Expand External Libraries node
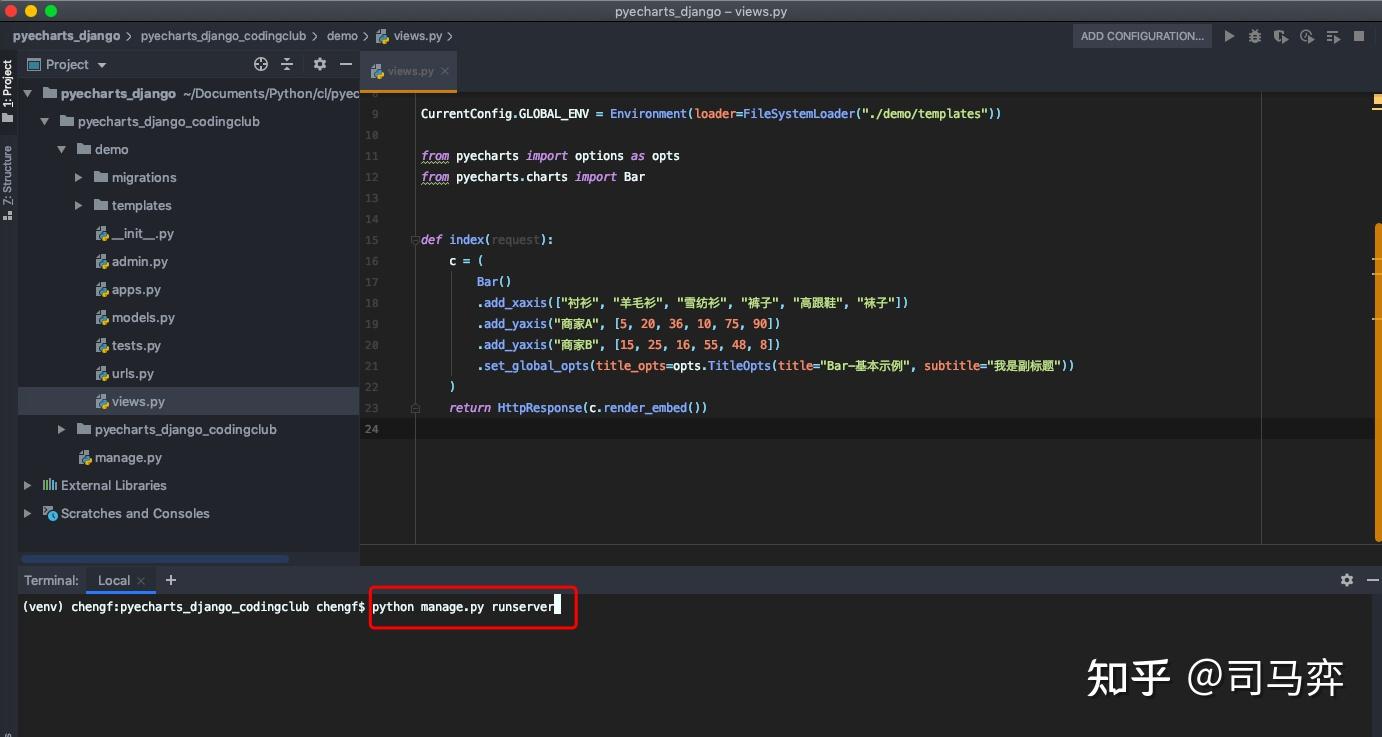Screen dimensions: 1382x737 click(x=28, y=485)
